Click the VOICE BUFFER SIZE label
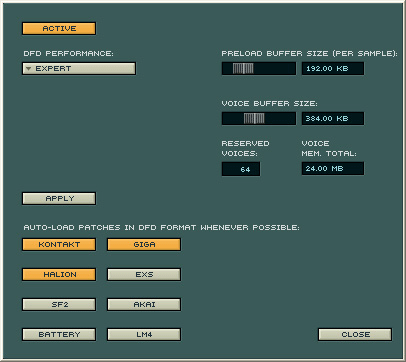The image size is (406, 362). click(269, 103)
